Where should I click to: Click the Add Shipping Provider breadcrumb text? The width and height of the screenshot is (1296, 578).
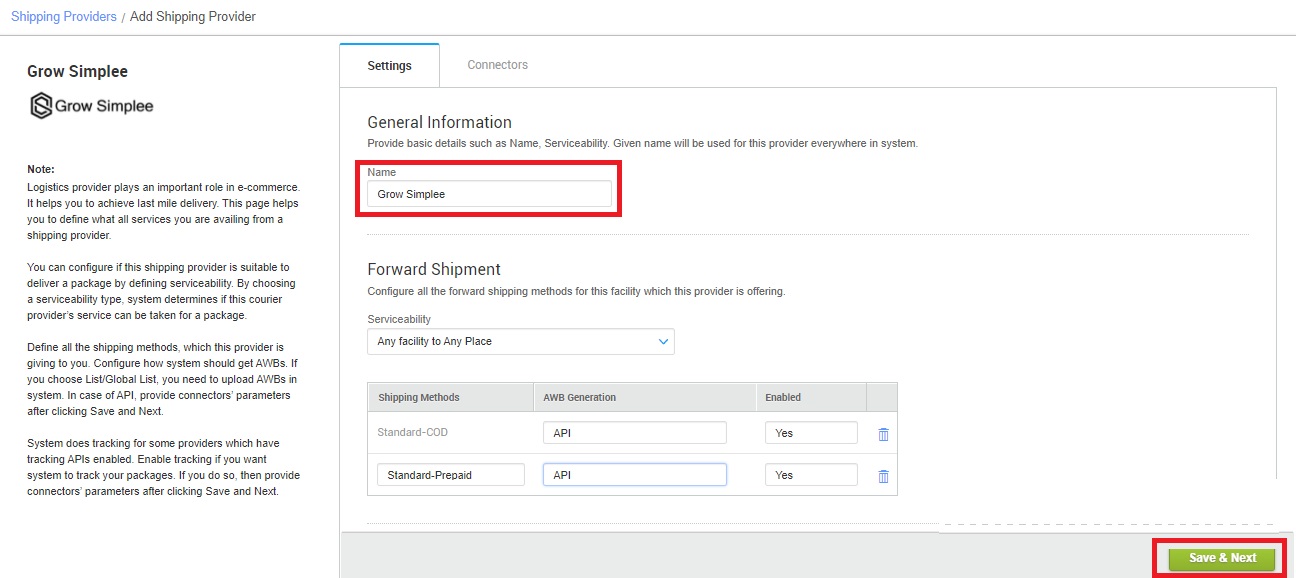coord(193,17)
